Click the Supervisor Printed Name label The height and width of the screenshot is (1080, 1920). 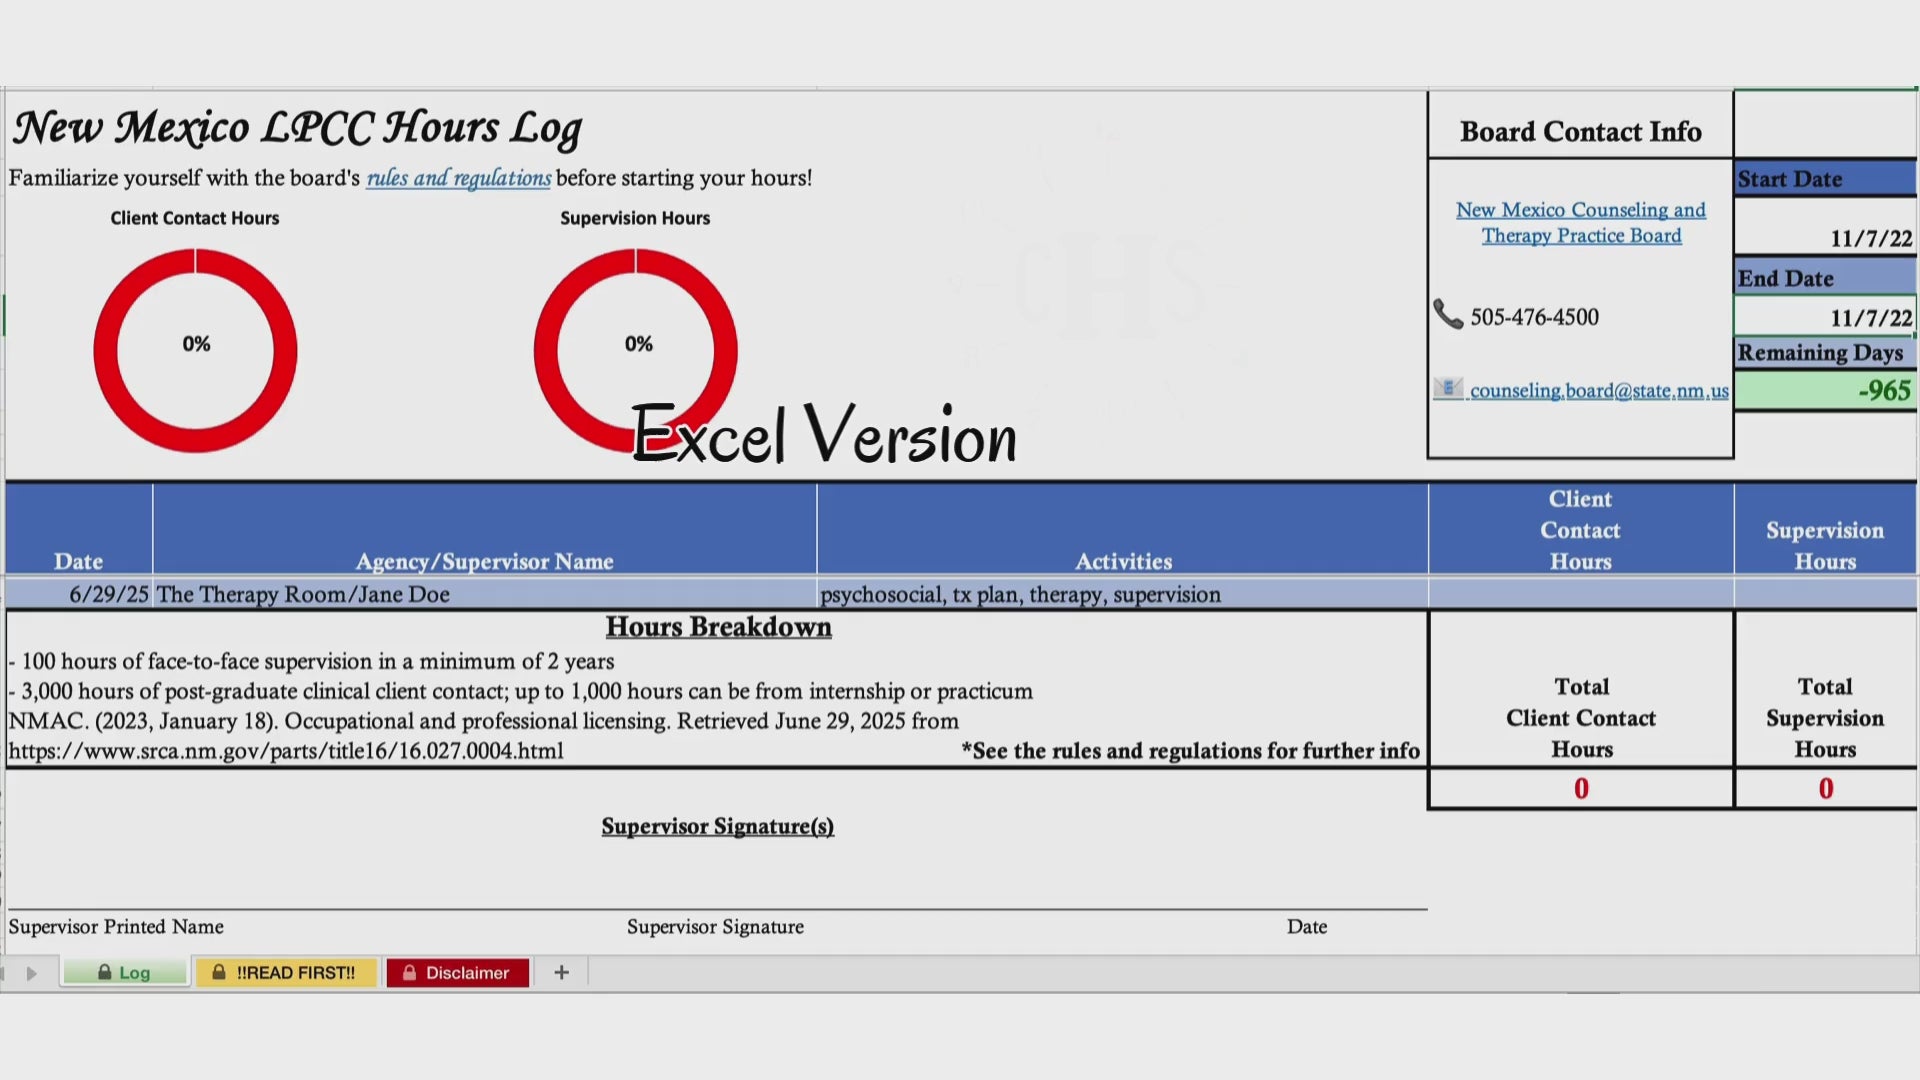(x=116, y=927)
